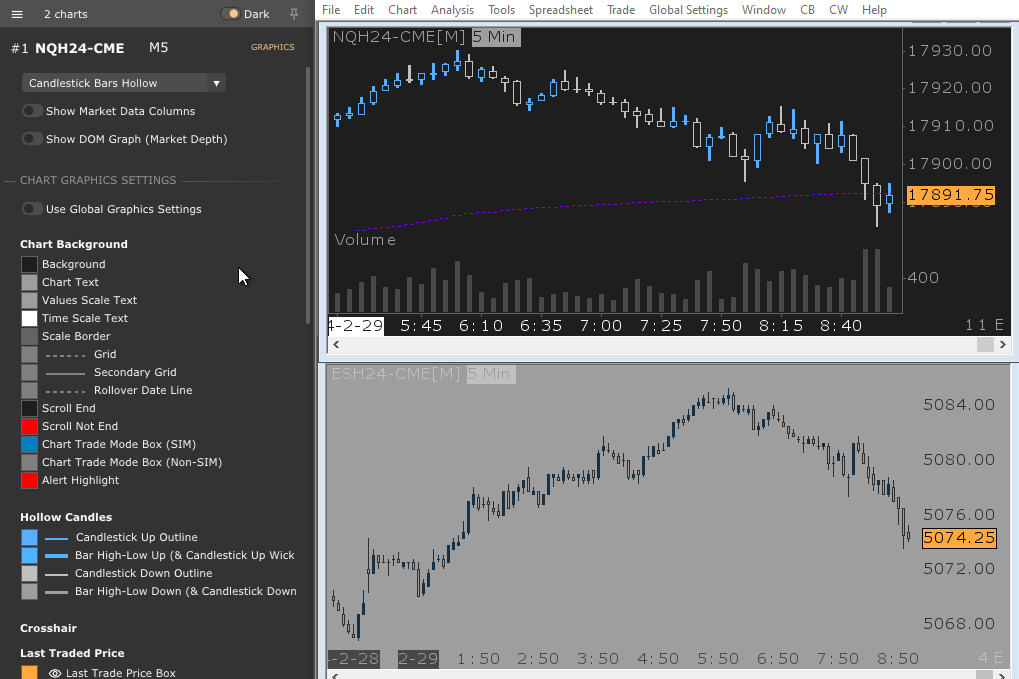This screenshot has width=1019, height=679.
Task: Toggle the Dark theme switch
Action: click(x=230, y=14)
